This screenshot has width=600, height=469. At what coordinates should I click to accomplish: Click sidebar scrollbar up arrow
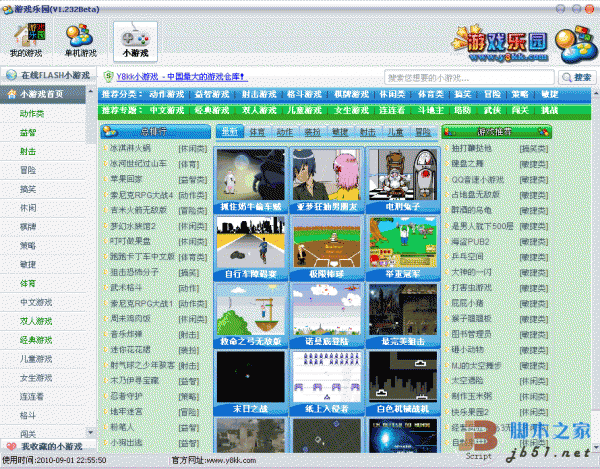point(91,91)
